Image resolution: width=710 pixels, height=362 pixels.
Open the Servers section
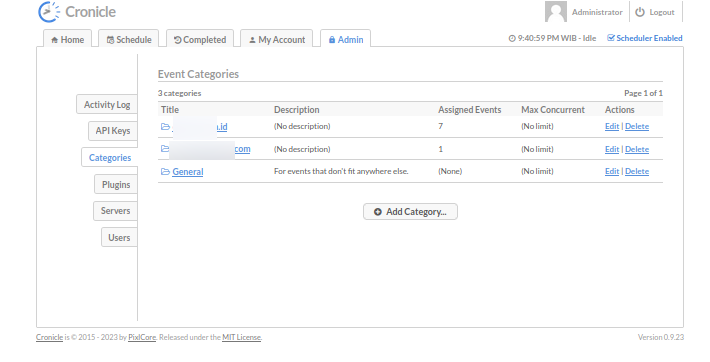(115, 211)
